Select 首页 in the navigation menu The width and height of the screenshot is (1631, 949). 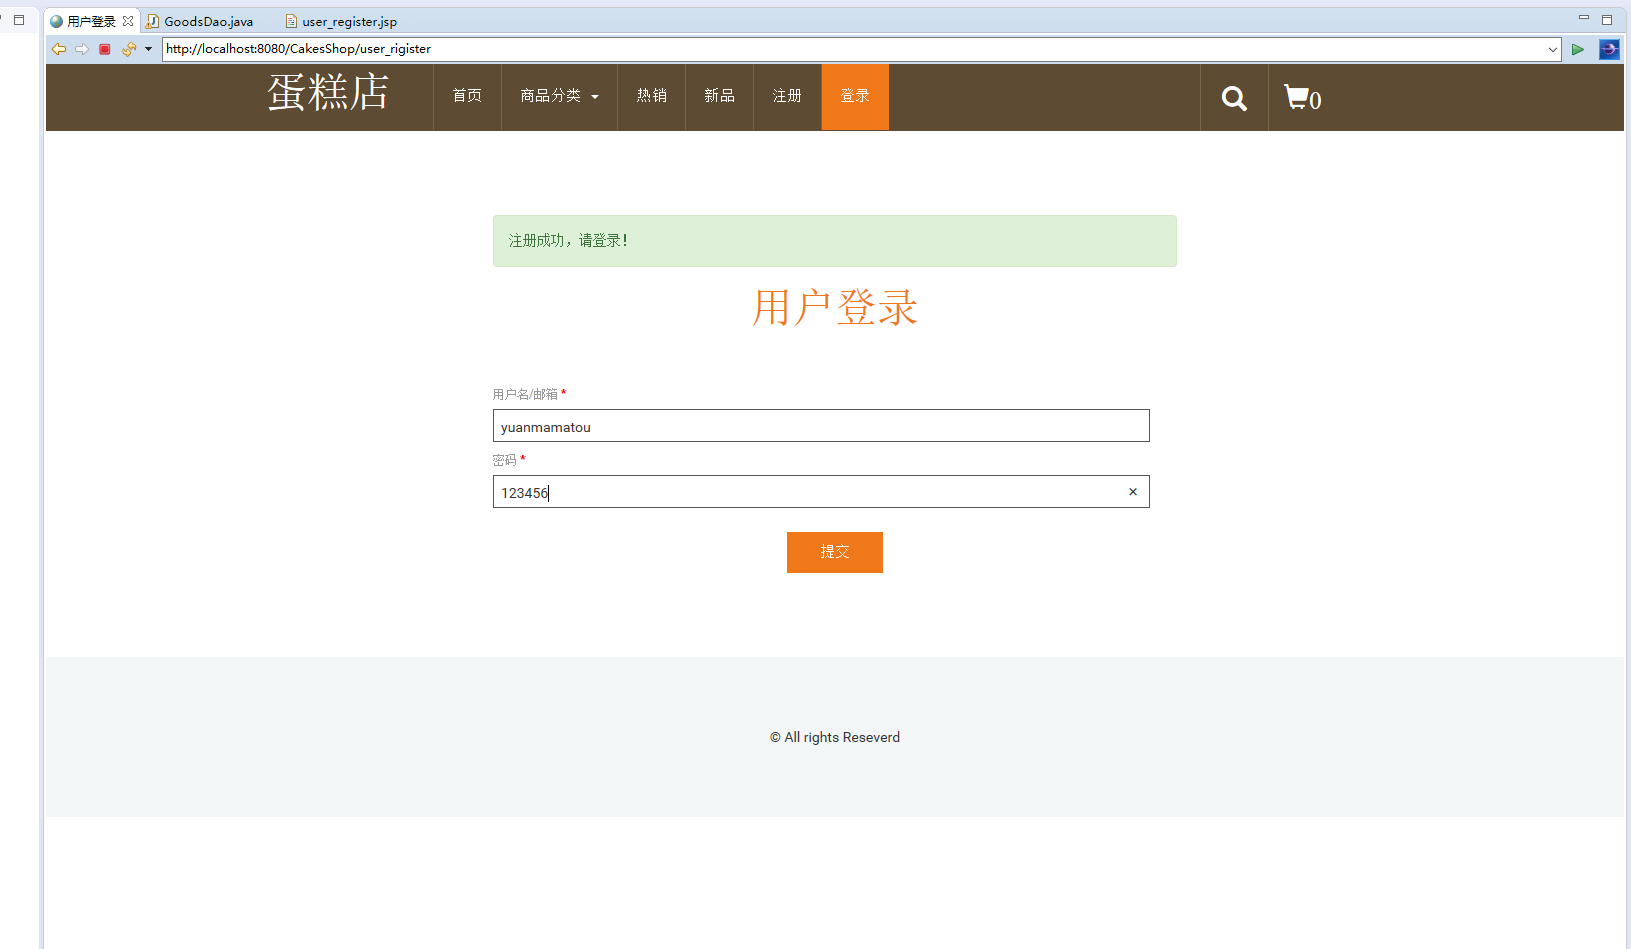pos(466,96)
